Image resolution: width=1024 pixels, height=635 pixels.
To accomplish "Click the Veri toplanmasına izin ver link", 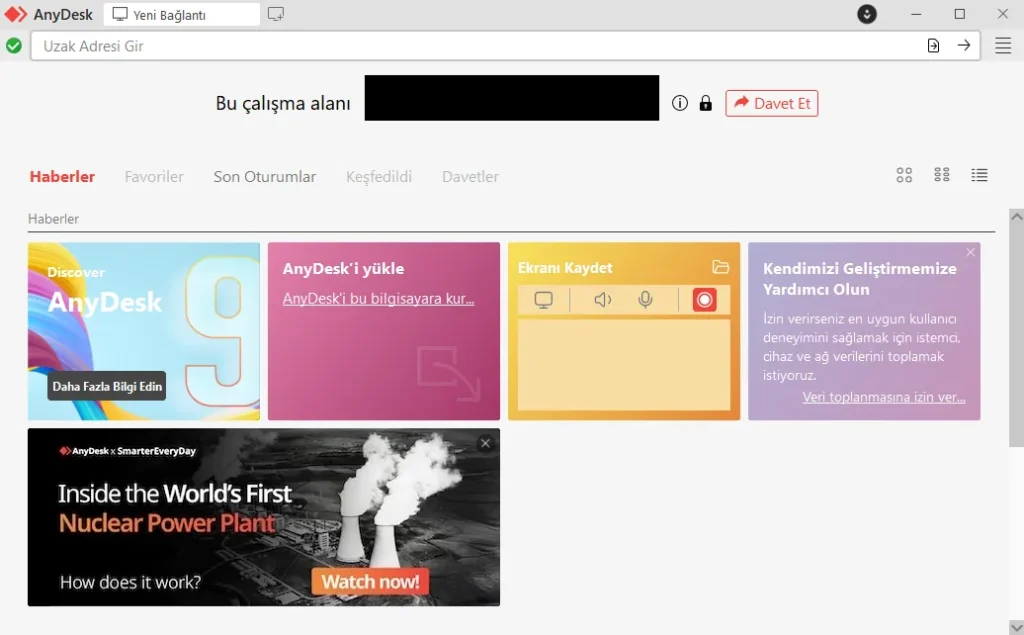I will pos(883,397).
